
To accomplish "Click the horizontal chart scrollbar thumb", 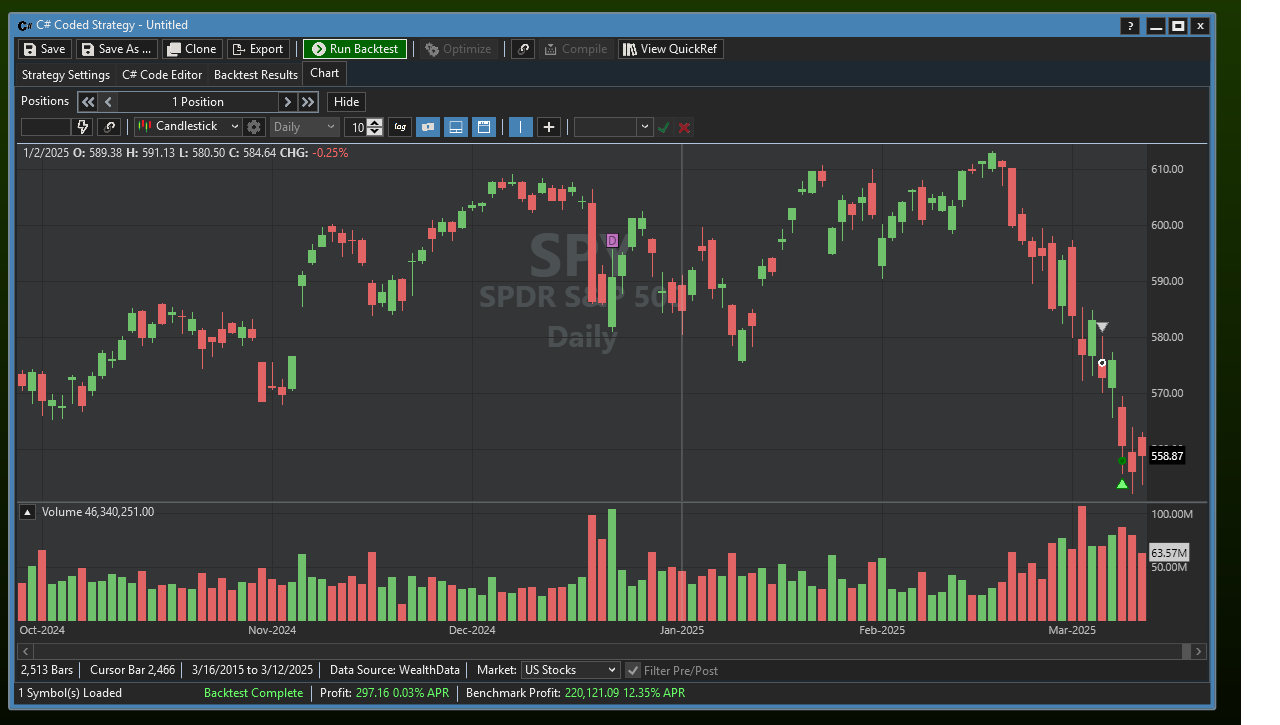I will click(x=1187, y=651).
